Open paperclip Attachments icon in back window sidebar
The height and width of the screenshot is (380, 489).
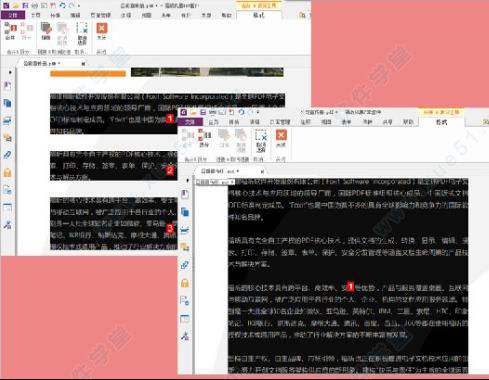tap(7, 155)
